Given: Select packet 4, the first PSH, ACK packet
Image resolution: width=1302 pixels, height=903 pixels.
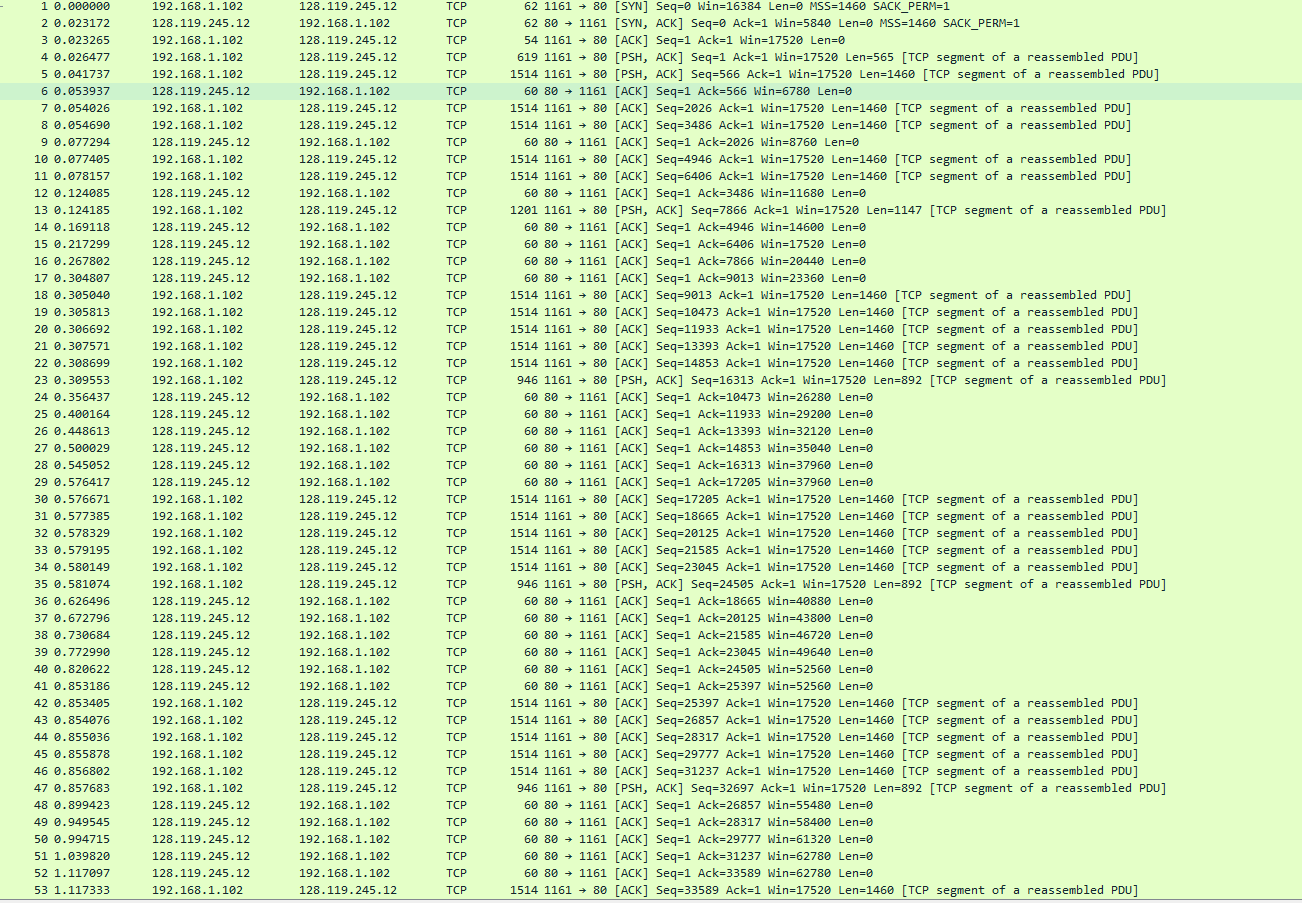Looking at the screenshot, I should 400,57.
